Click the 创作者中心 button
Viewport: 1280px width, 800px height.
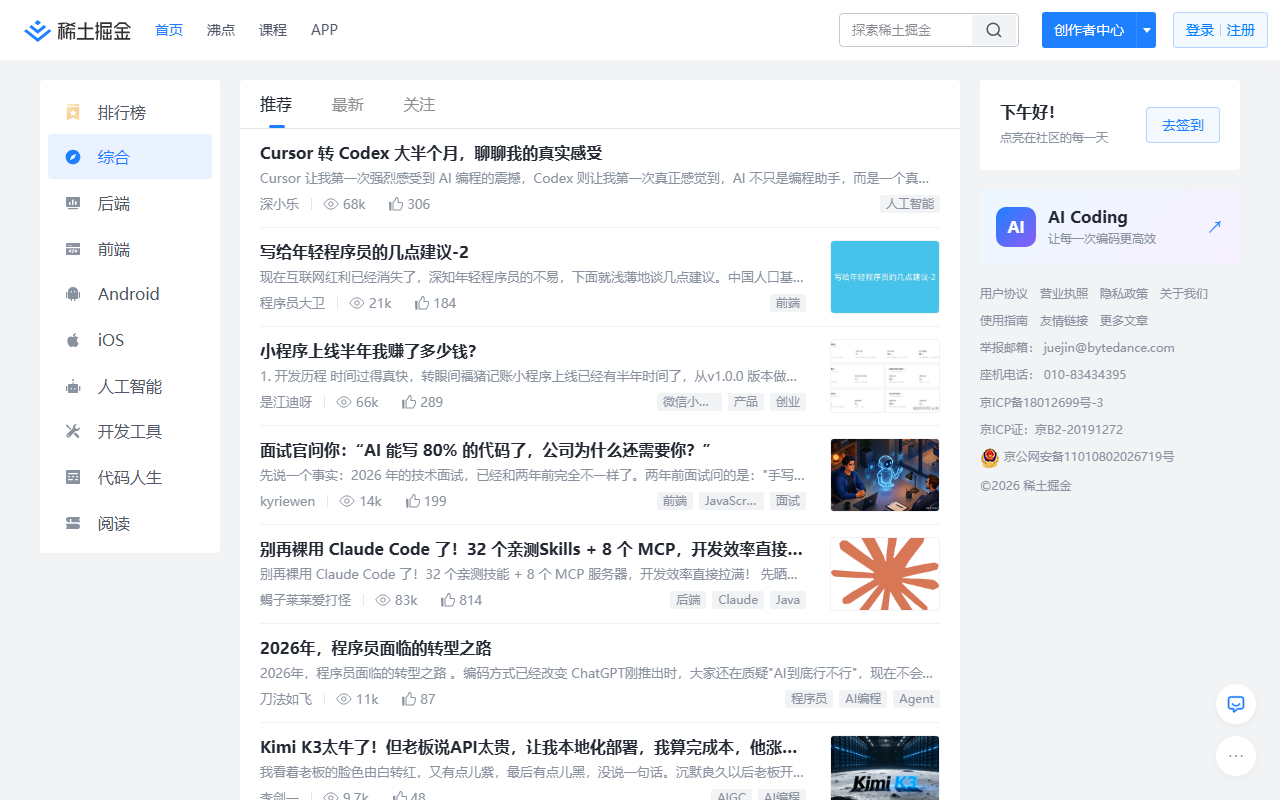click(x=1089, y=30)
